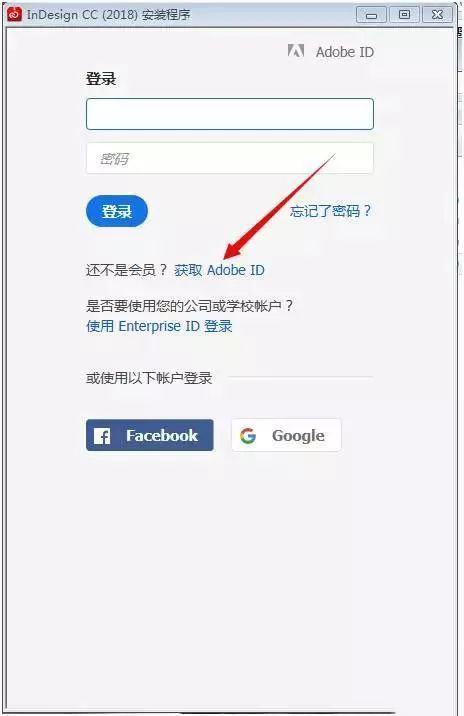Viewport: 464px width, 716px height.
Task: Click the Google 'G' logo icon
Action: 248,436
